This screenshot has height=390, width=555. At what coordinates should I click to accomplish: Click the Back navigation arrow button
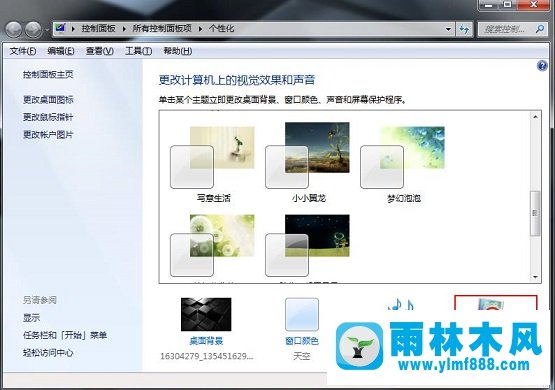click(13, 29)
